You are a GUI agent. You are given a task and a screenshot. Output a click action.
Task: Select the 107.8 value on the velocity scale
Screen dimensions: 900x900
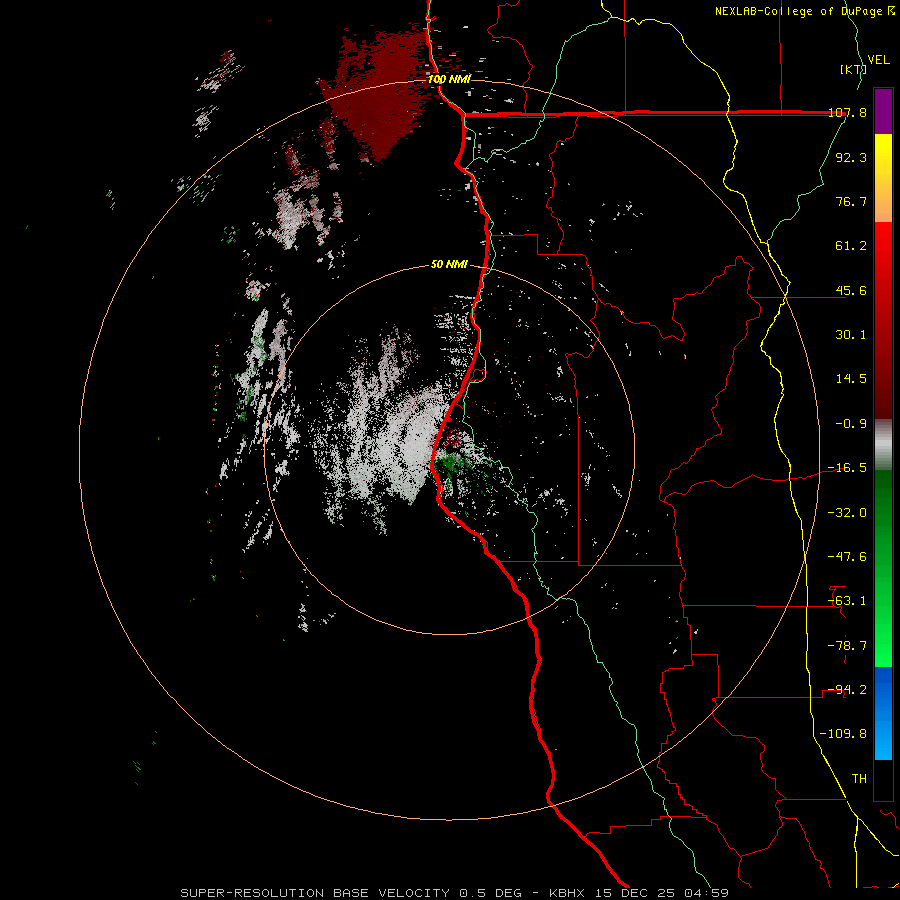point(847,112)
